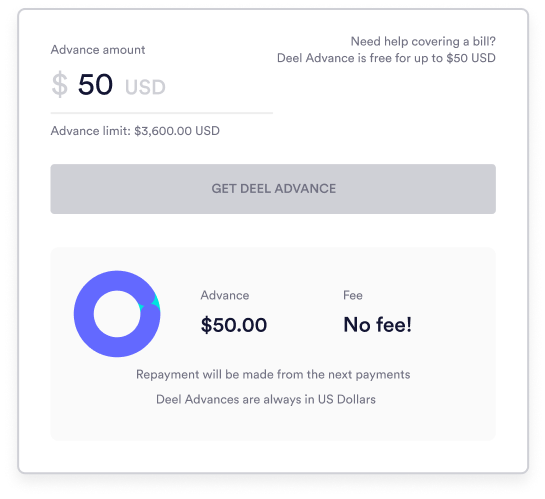Image resolution: width=545 pixels, height=499 pixels.
Task: Click the 'Advance limit: $3,600.00 USD' text
Action: [x=135, y=131]
